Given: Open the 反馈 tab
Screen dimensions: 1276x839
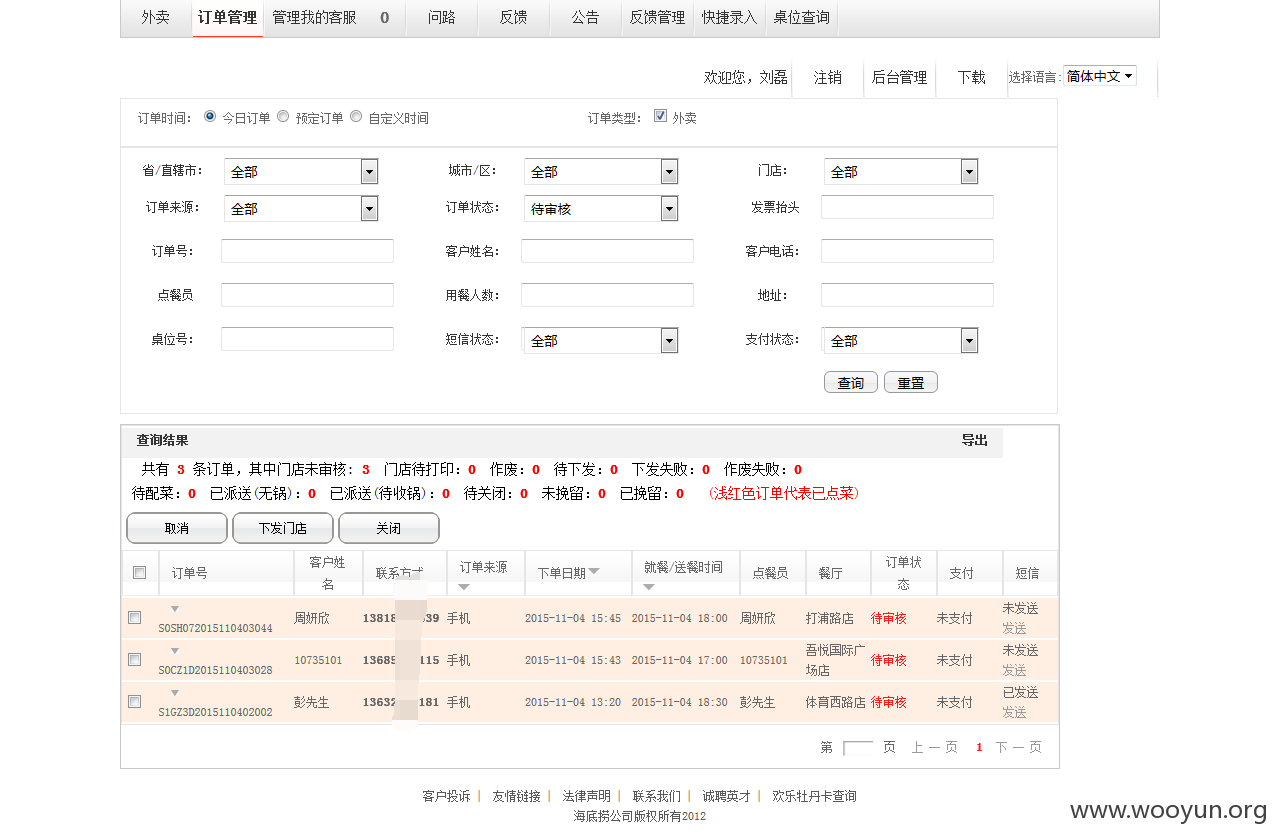Looking at the screenshot, I should 513,17.
